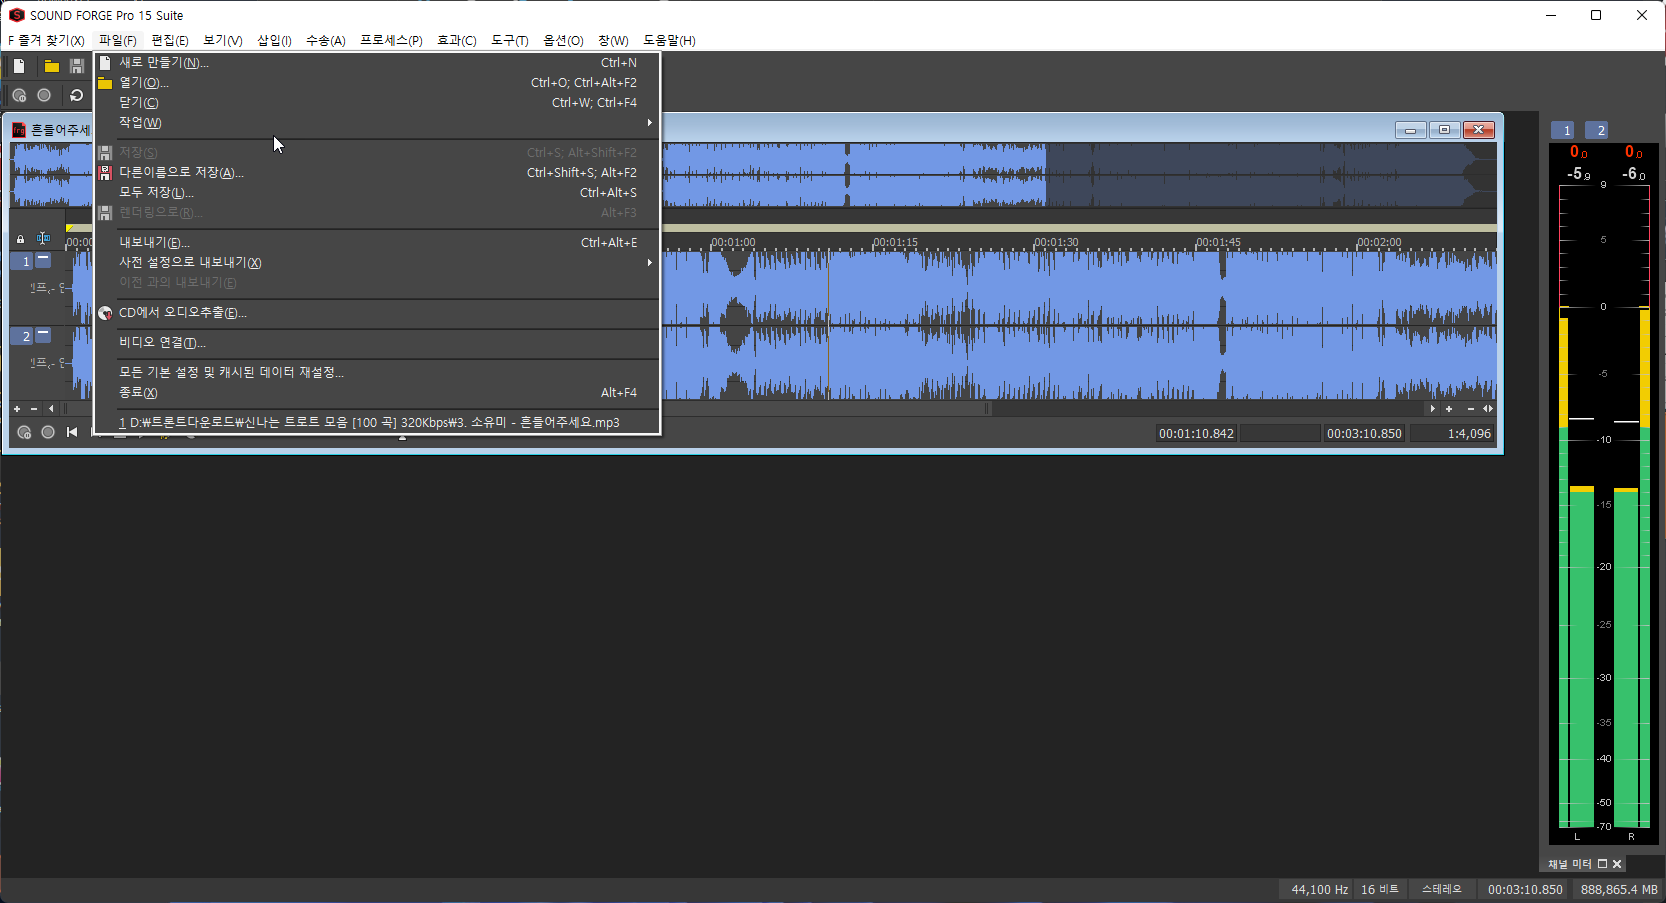The image size is (1666, 903).
Task: Choose 종료(X) to exit the application
Action: click(x=377, y=392)
